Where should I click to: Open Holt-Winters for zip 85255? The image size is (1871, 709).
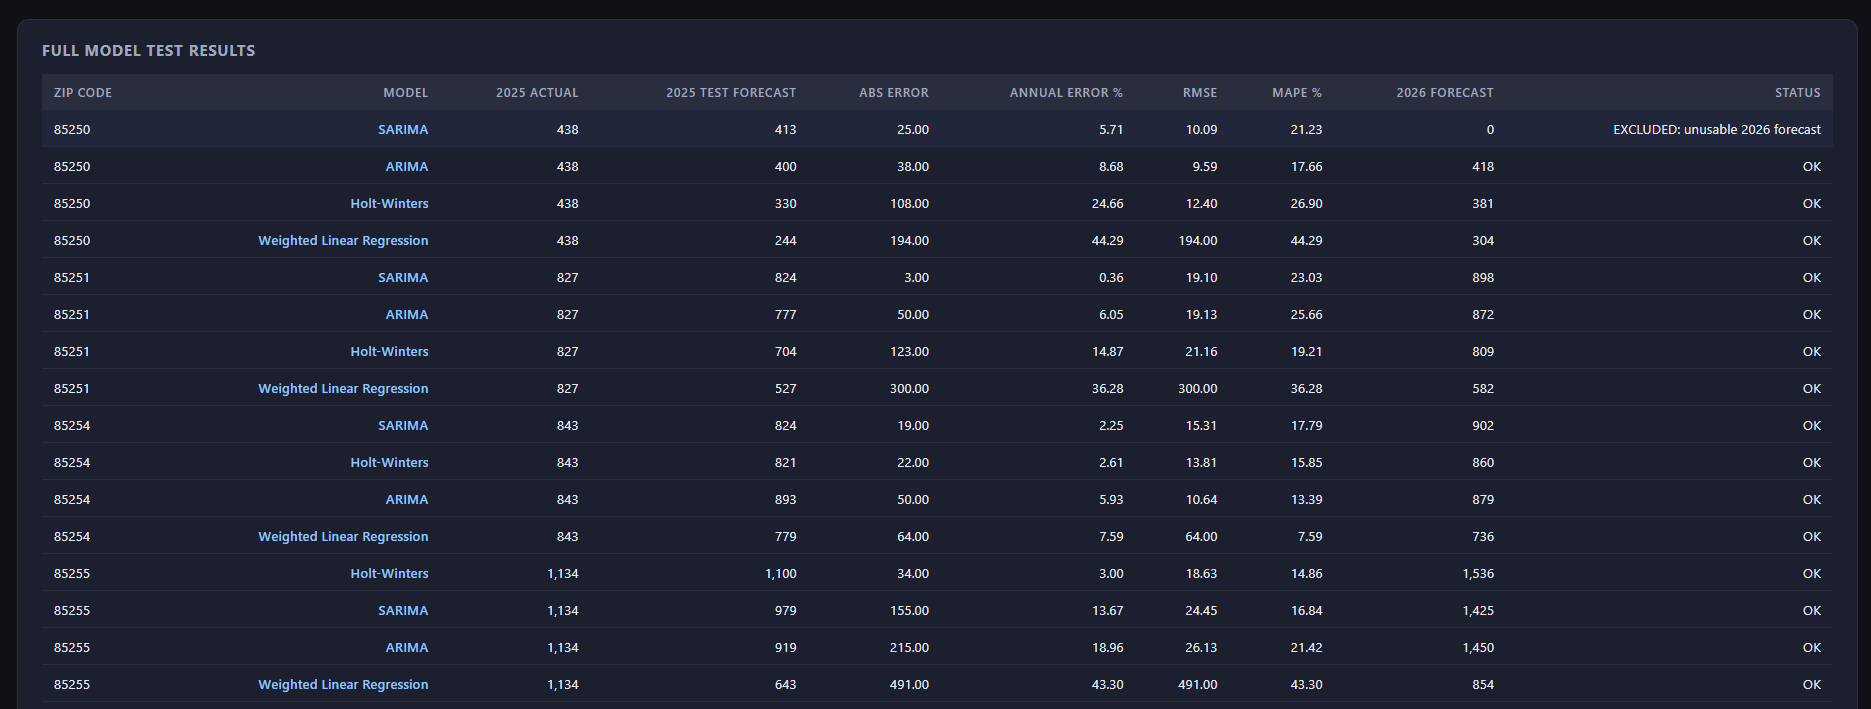coord(389,574)
